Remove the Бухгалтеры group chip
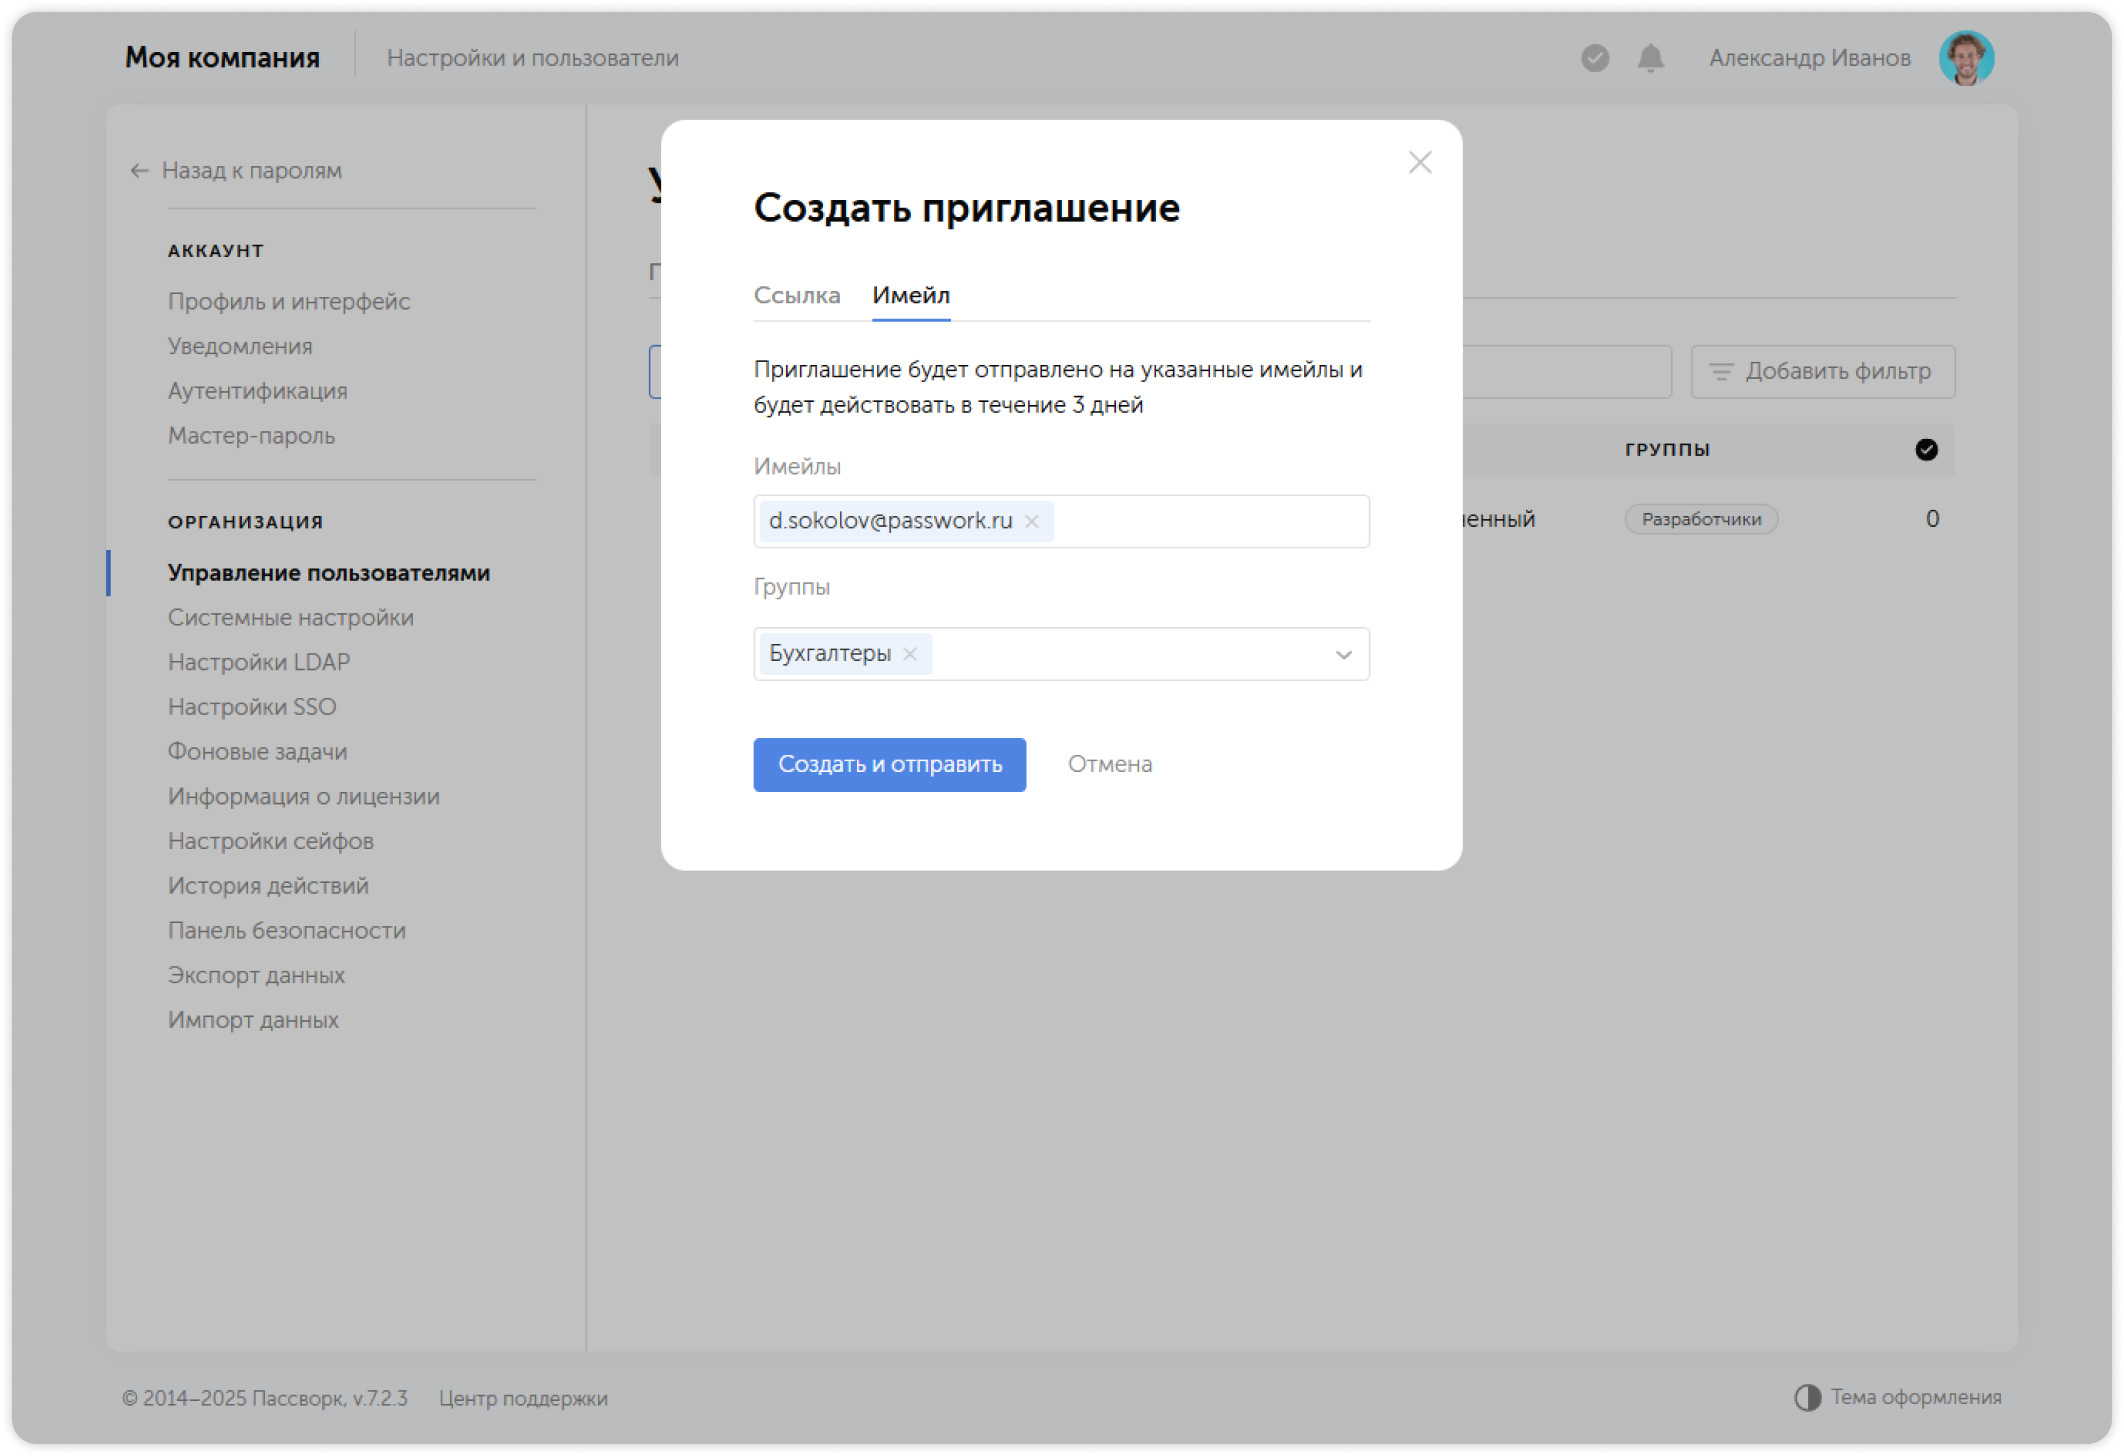The height and width of the screenshot is (1456, 2124). 911,654
